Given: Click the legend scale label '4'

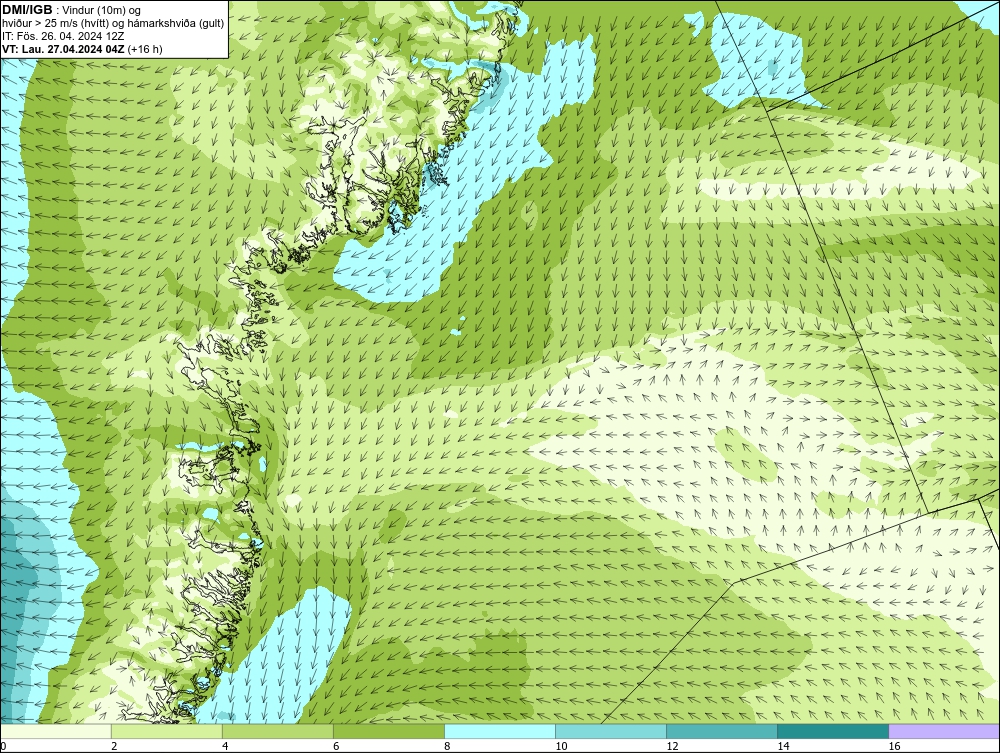Looking at the screenshot, I should 225,746.
